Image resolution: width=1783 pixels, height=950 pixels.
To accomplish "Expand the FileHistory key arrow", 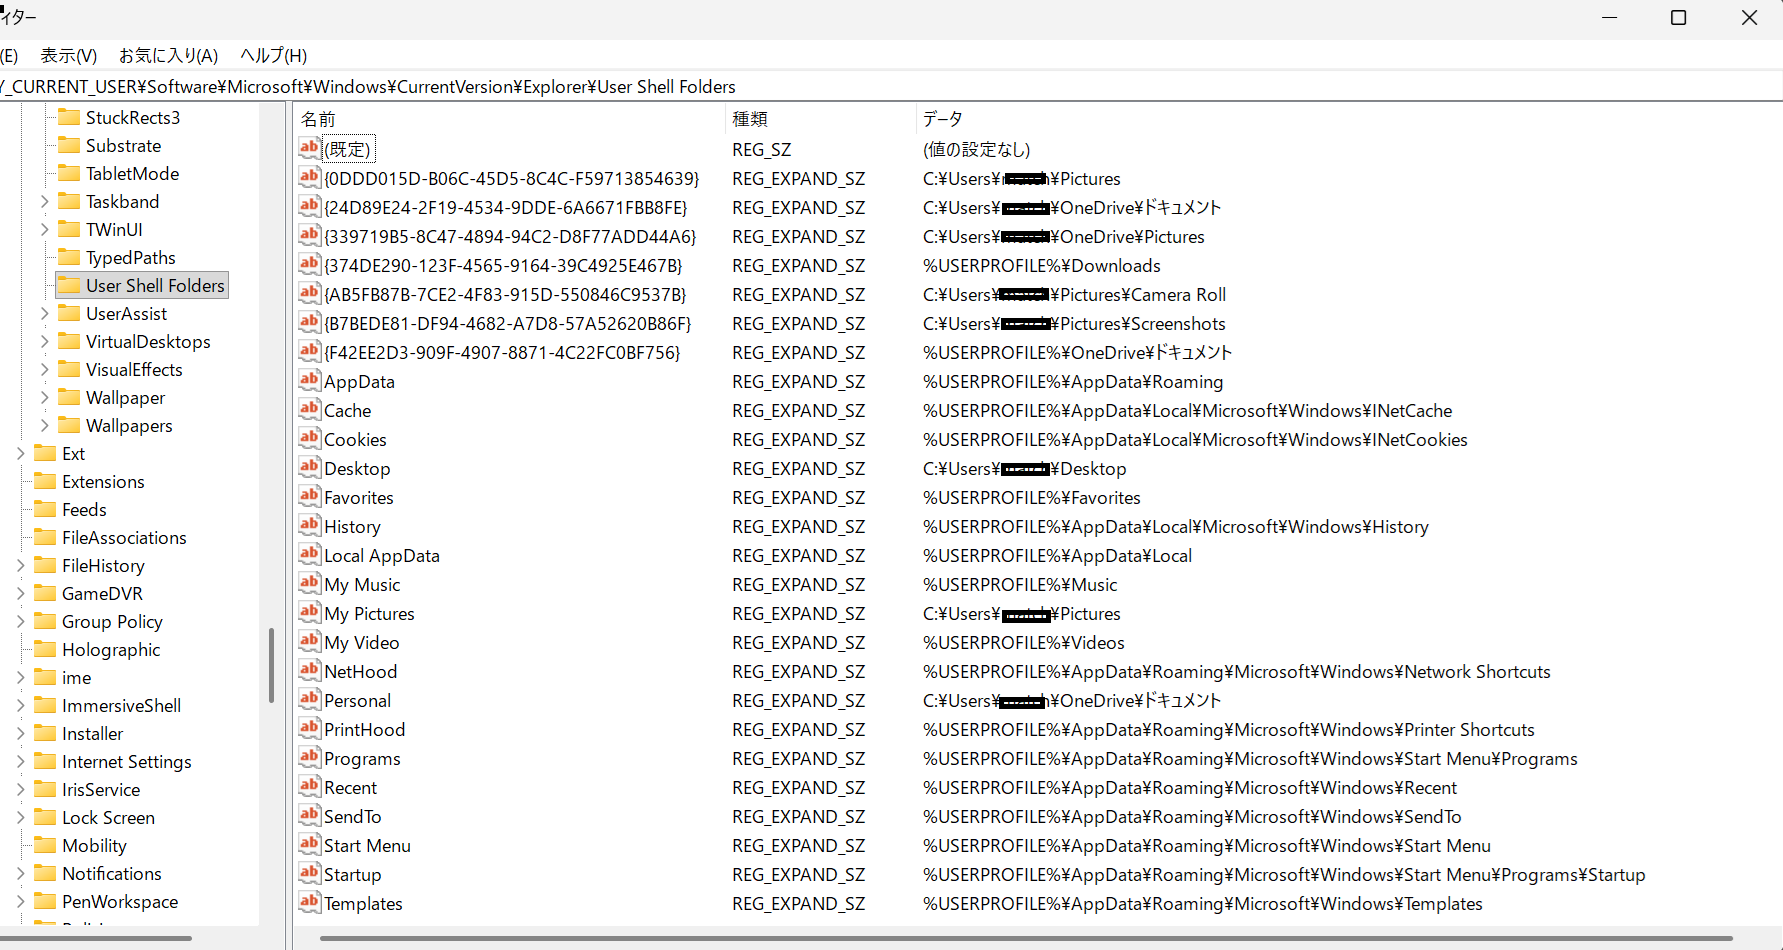I will pos(20,566).
